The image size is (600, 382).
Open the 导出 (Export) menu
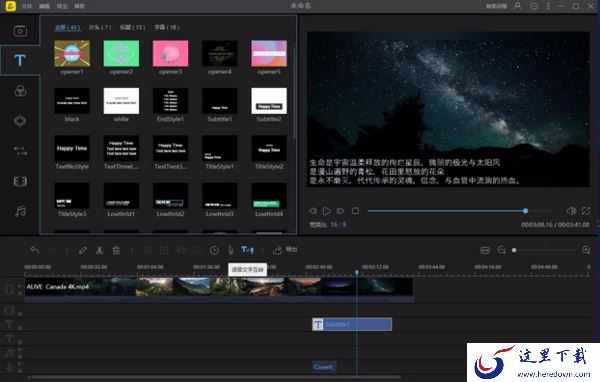pyautogui.click(x=62, y=6)
